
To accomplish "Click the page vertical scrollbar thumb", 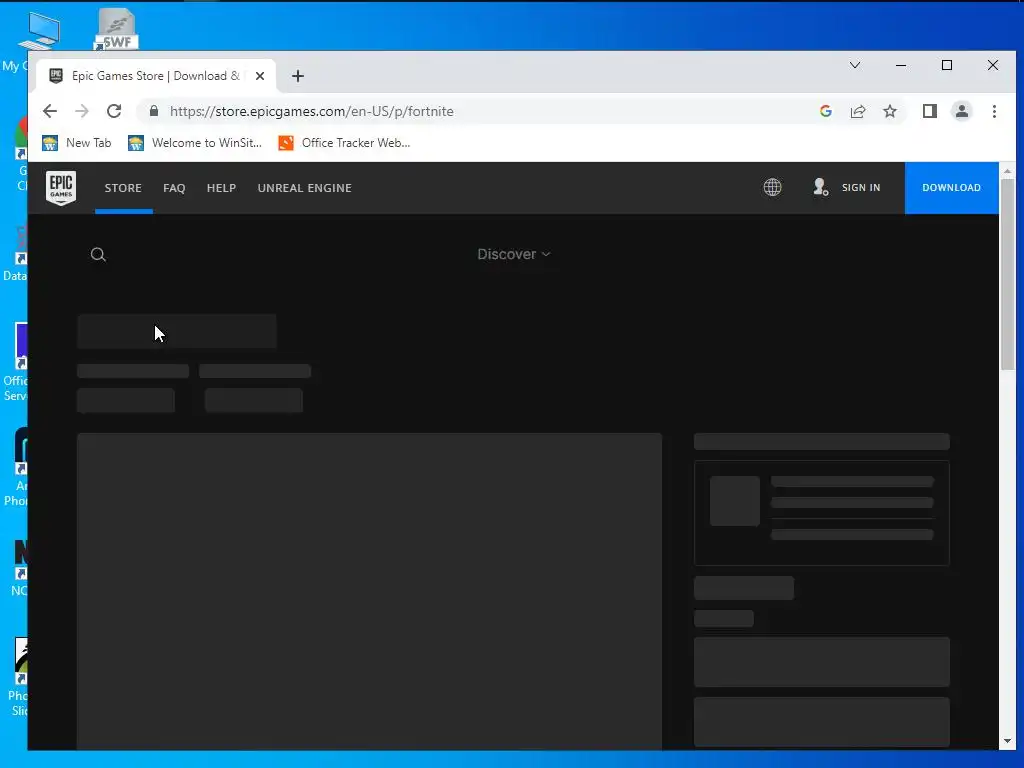I will [1007, 274].
